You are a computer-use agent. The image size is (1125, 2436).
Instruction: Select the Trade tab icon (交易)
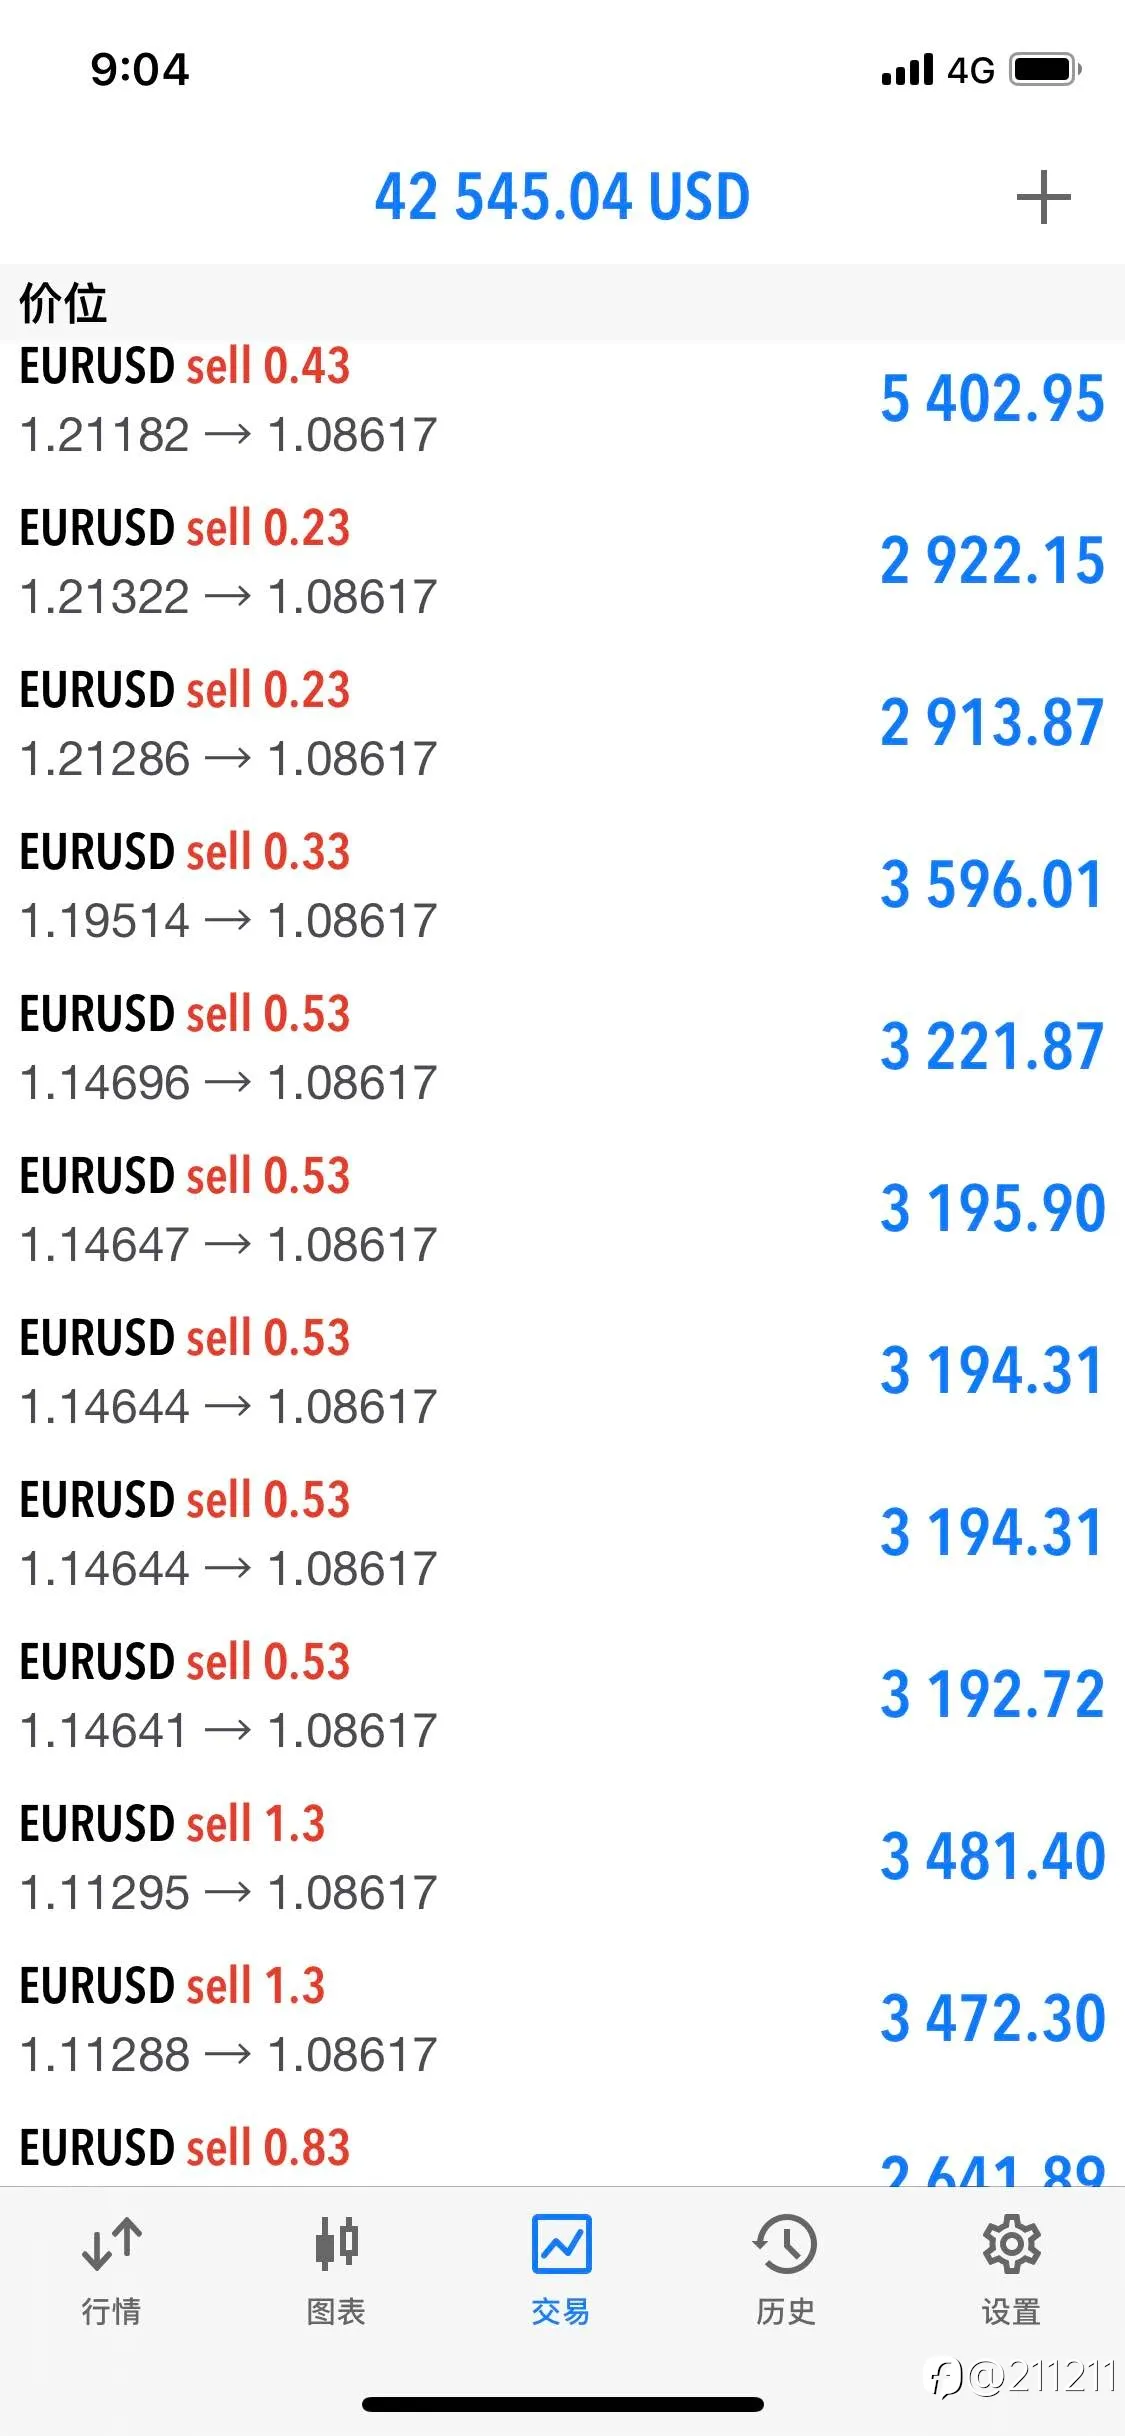coord(561,2243)
